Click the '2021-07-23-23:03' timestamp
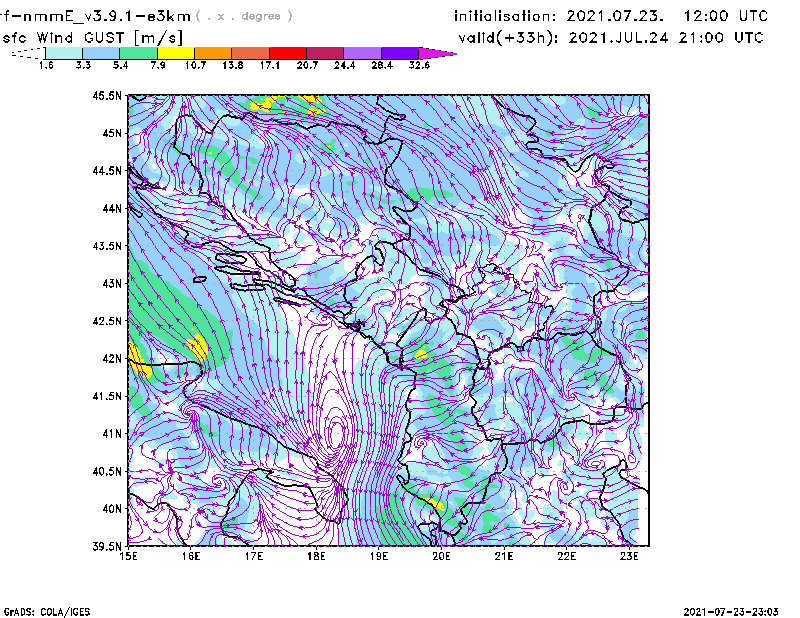 [x=731, y=612]
